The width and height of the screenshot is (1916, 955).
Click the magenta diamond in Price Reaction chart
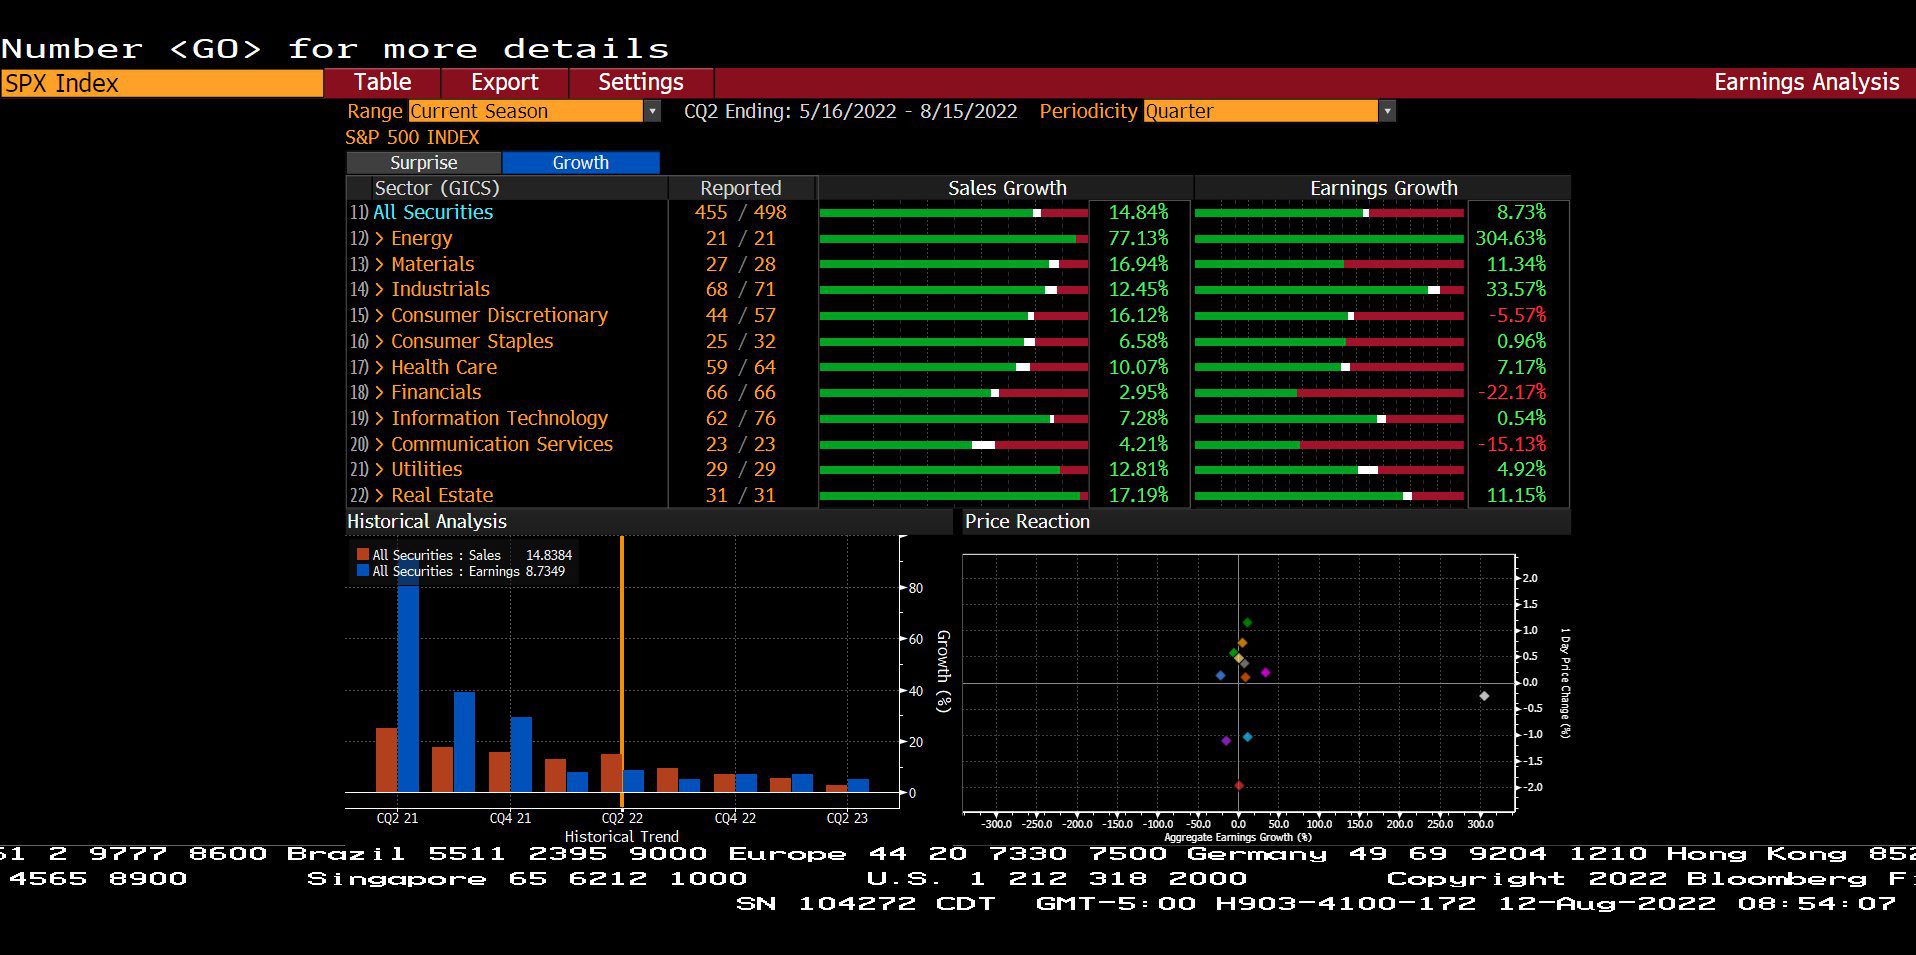click(1265, 673)
